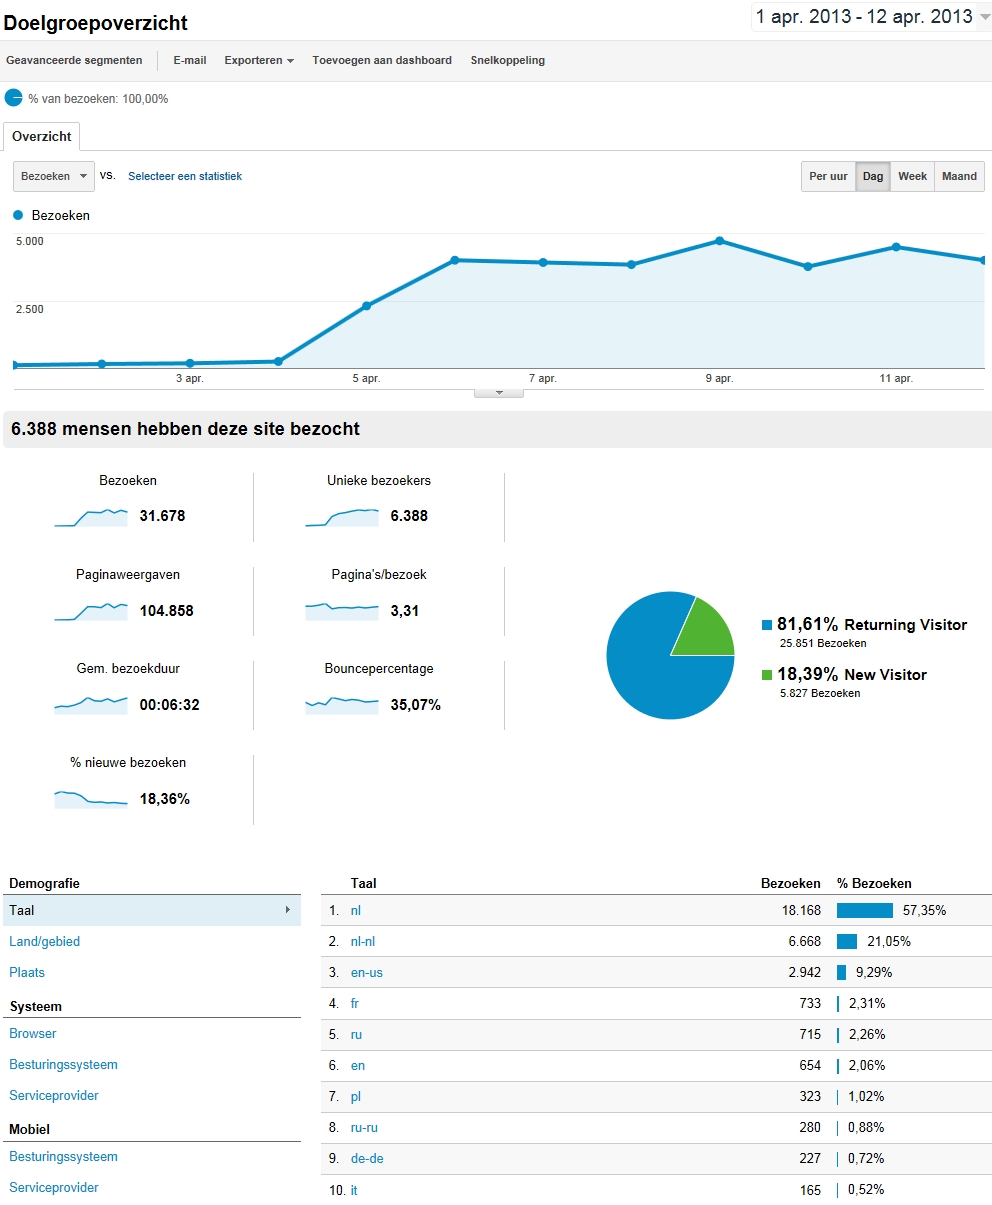The image size is (992, 1205).
Task: Click the Bouncepercentage sparkline mini-chart
Action: 340,704
